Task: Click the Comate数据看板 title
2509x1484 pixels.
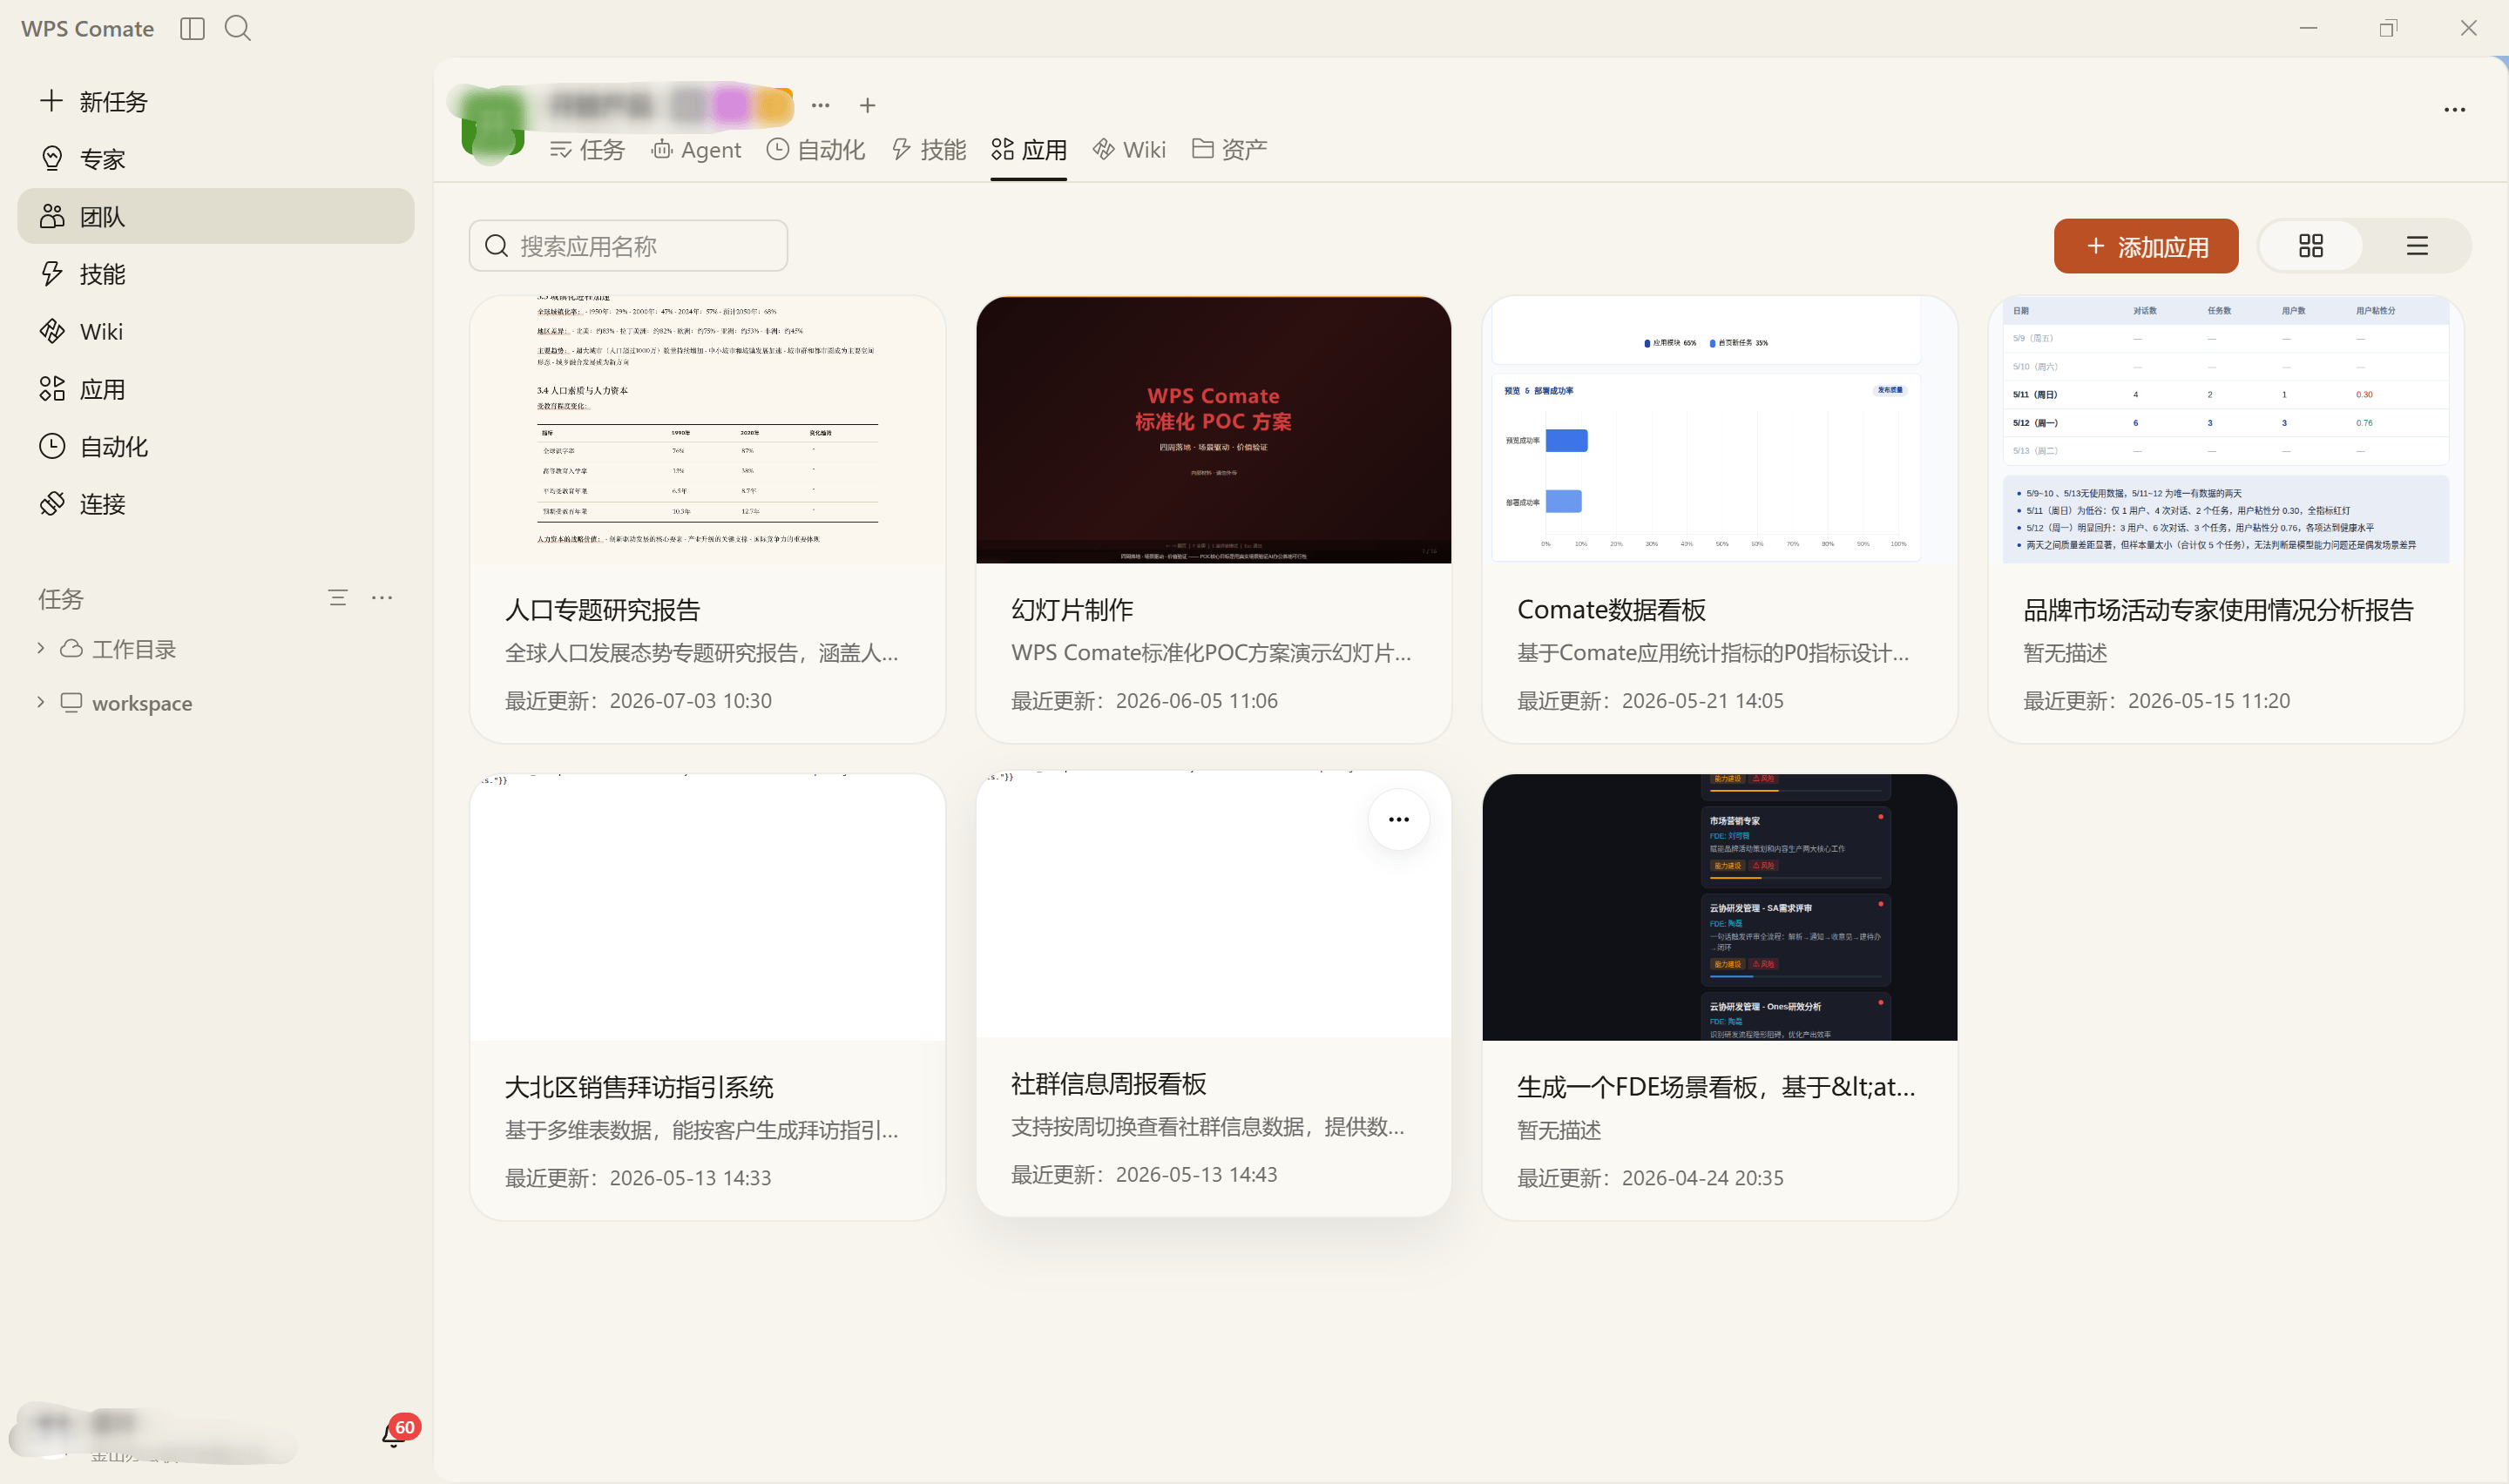Action: pyautogui.click(x=1611, y=610)
